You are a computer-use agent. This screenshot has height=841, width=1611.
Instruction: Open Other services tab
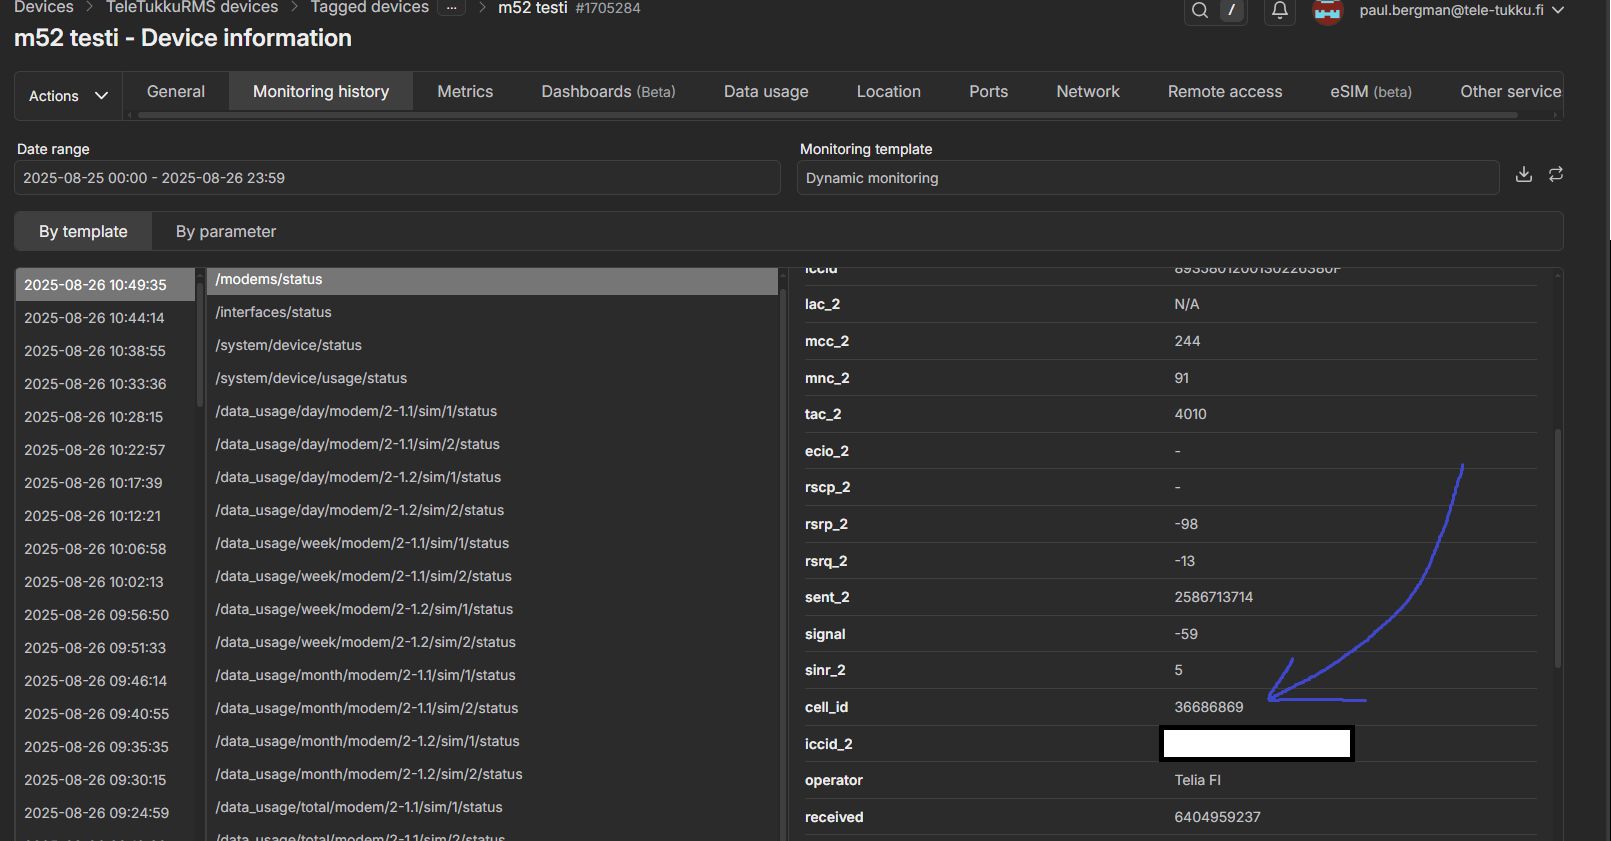click(x=1510, y=91)
